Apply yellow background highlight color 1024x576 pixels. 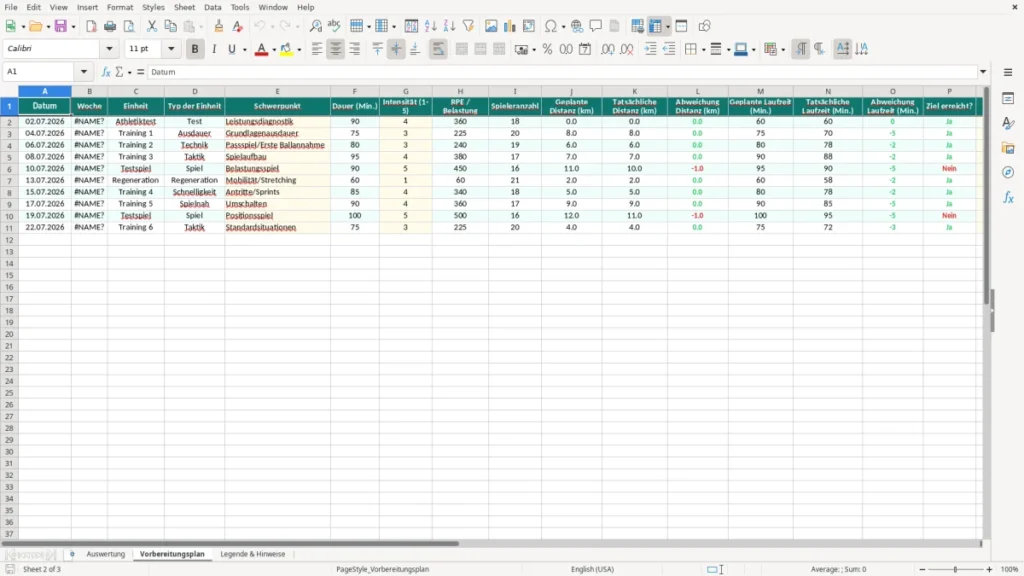pos(286,50)
